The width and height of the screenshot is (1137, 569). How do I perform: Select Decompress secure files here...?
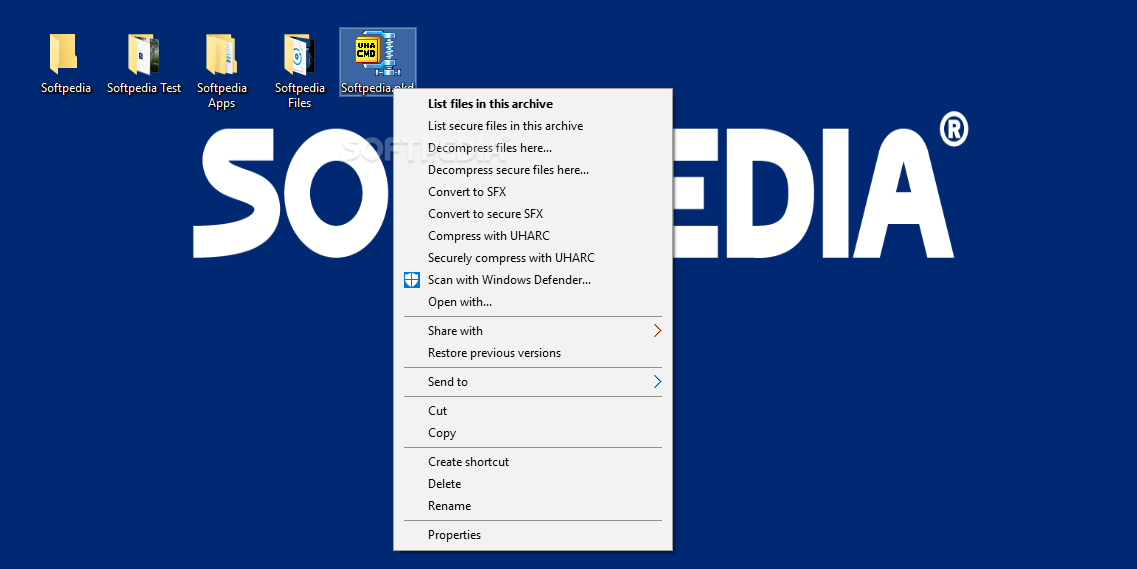point(533,170)
